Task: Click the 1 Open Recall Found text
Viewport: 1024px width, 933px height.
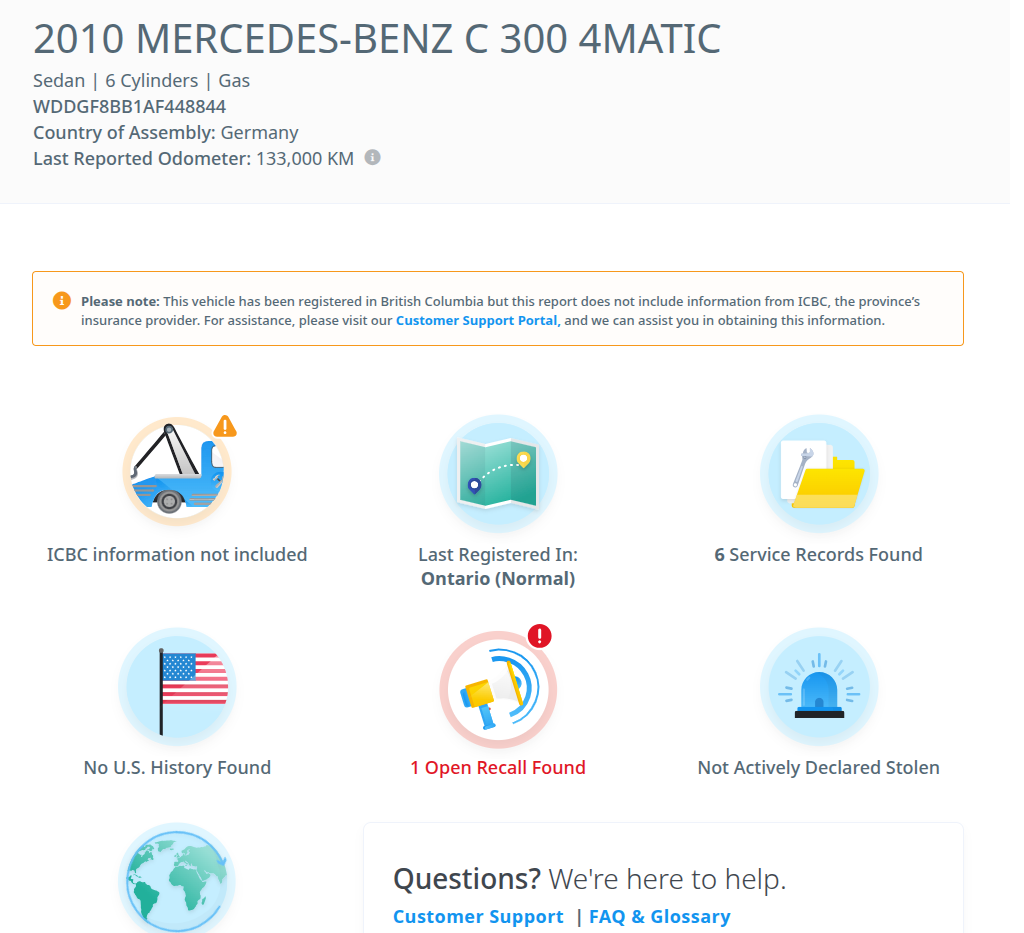Action: 497,768
